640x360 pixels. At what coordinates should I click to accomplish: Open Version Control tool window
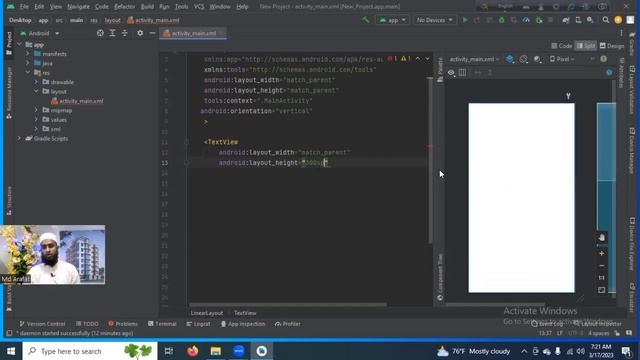(42, 324)
